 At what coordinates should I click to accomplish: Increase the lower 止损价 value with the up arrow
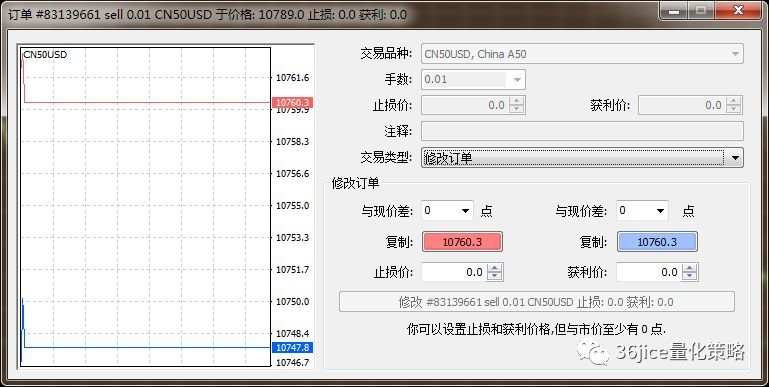(495, 268)
